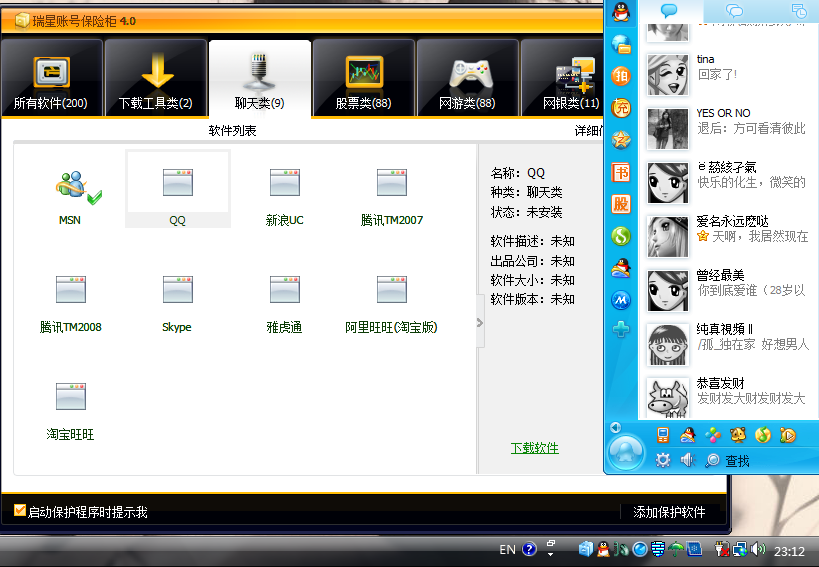Collapse QQ sidebar with small arrow button
Image resolution: width=819 pixels, height=567 pixels.
click(x=616, y=428)
